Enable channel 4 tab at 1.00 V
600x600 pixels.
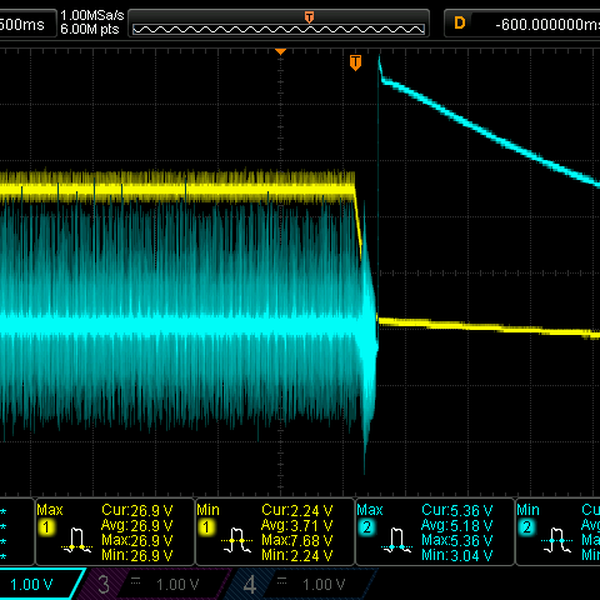coord(298,584)
